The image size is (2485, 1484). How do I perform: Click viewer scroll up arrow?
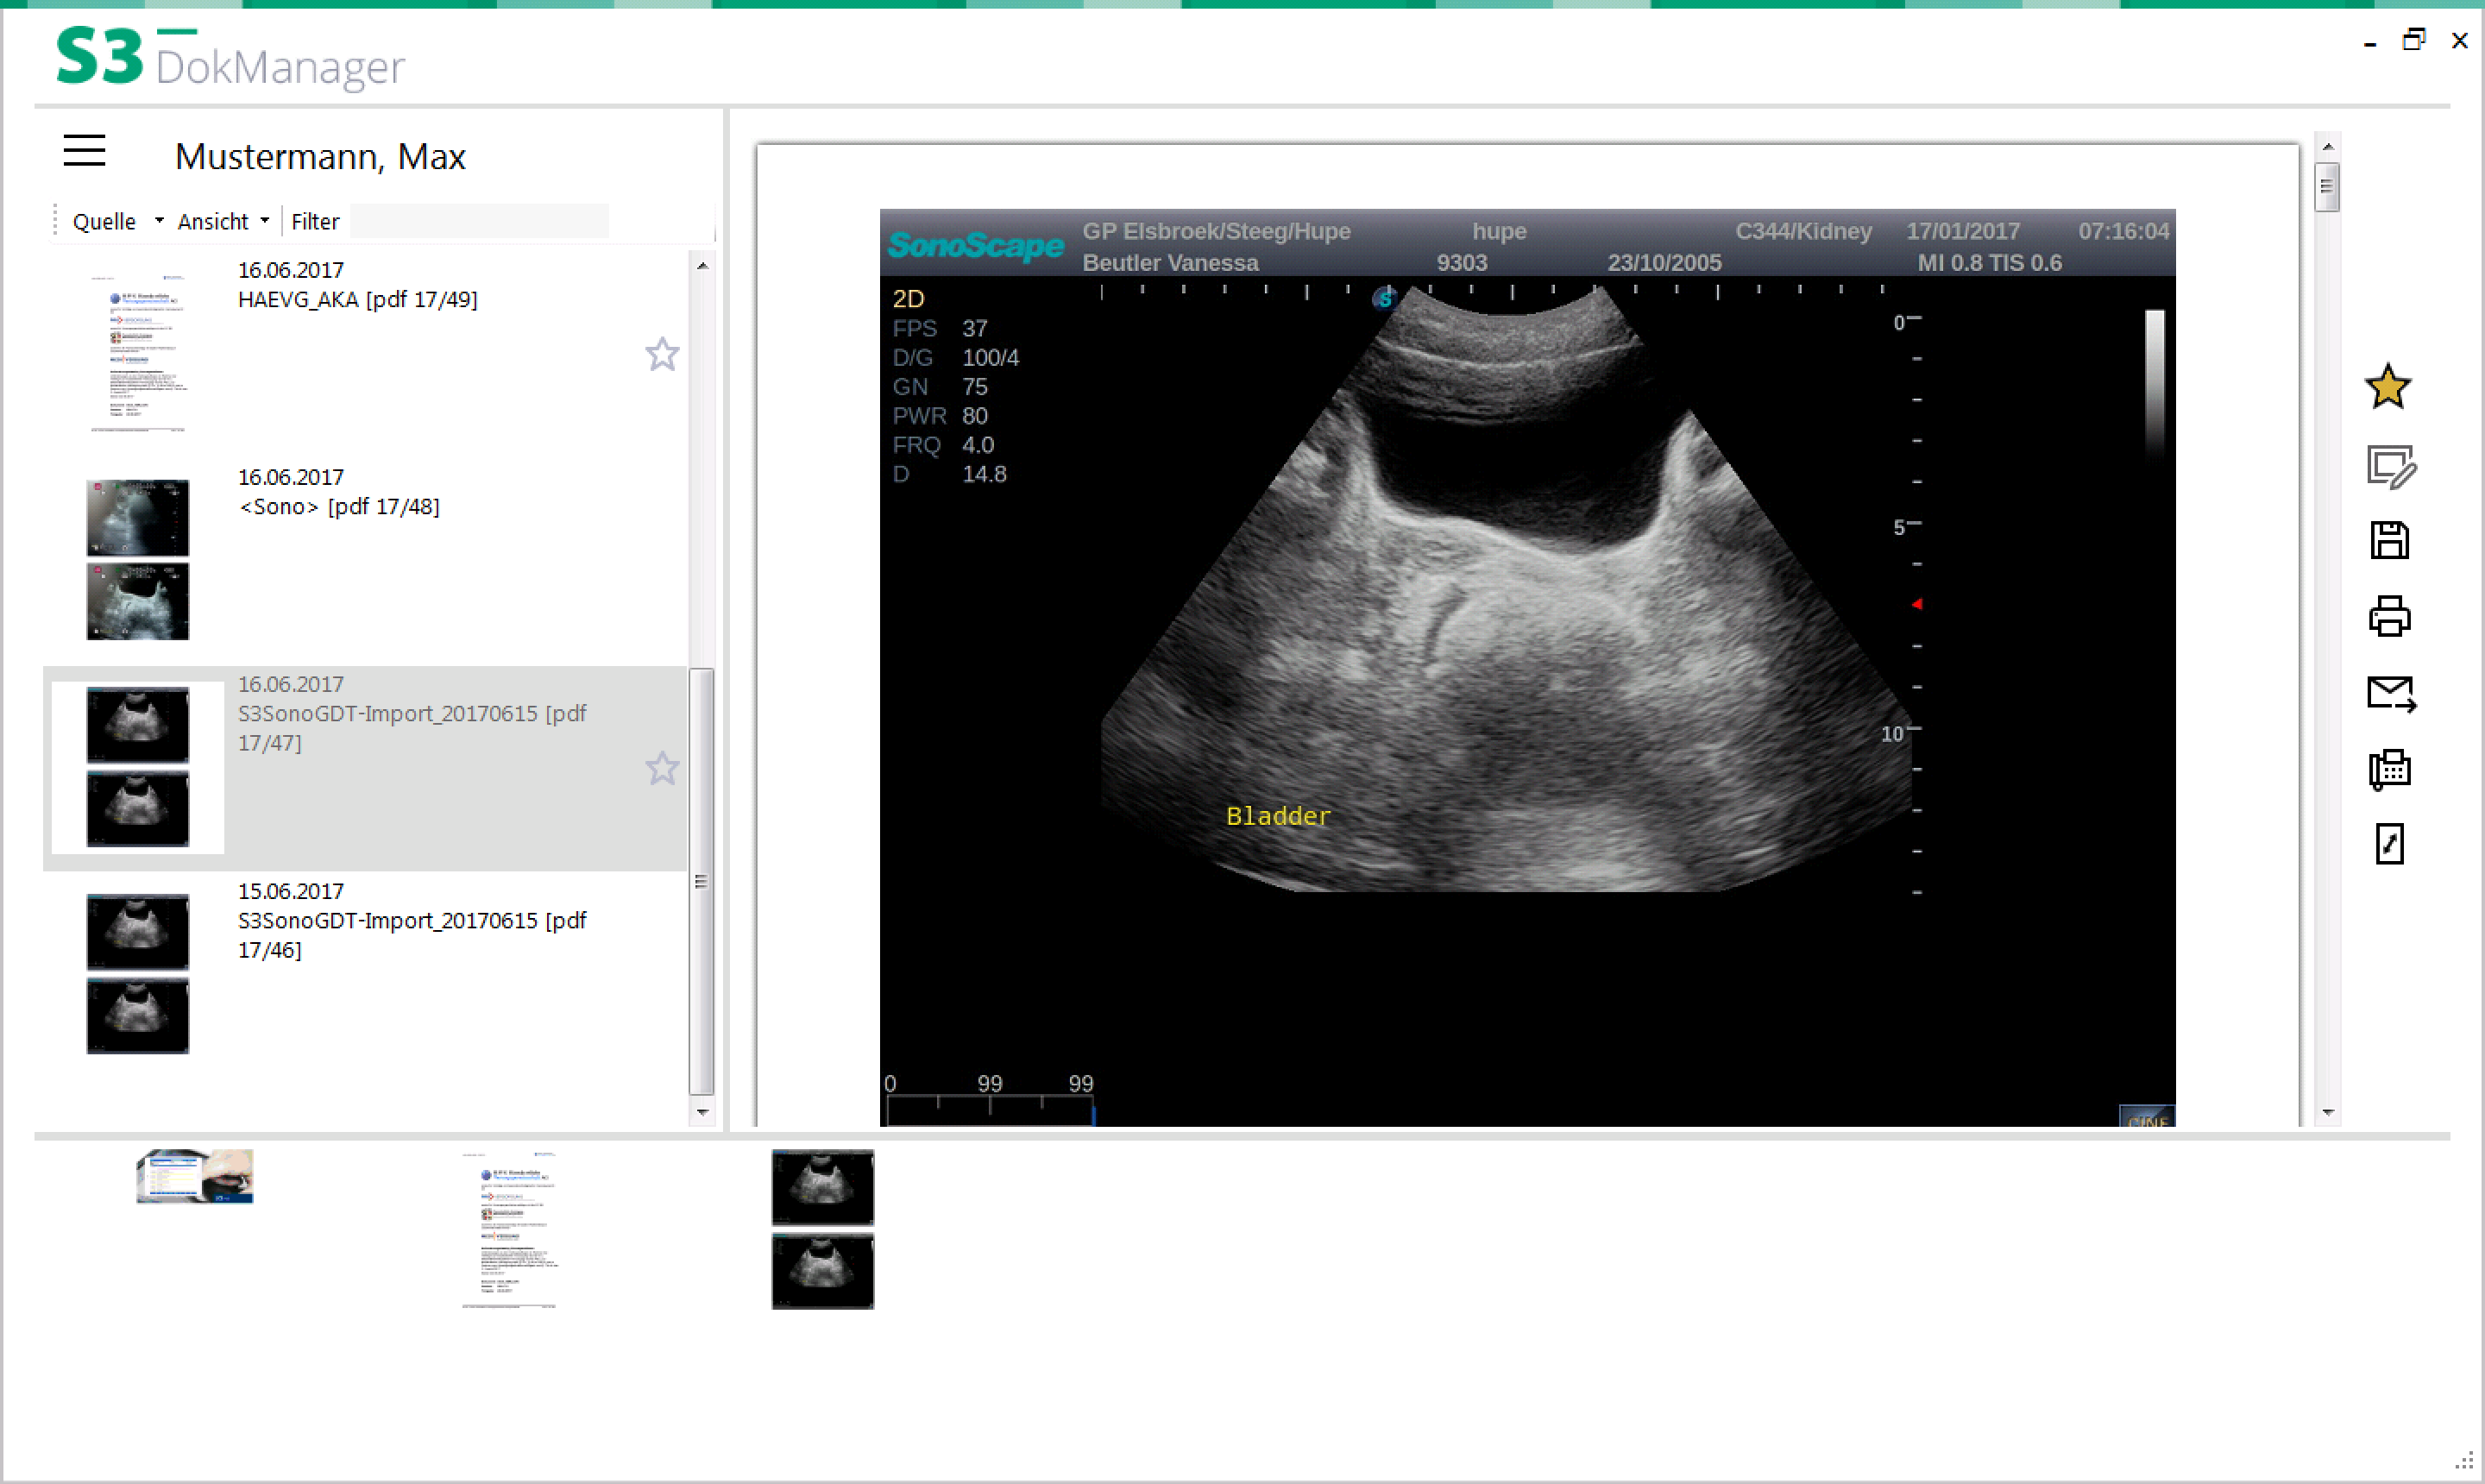[x=2328, y=147]
